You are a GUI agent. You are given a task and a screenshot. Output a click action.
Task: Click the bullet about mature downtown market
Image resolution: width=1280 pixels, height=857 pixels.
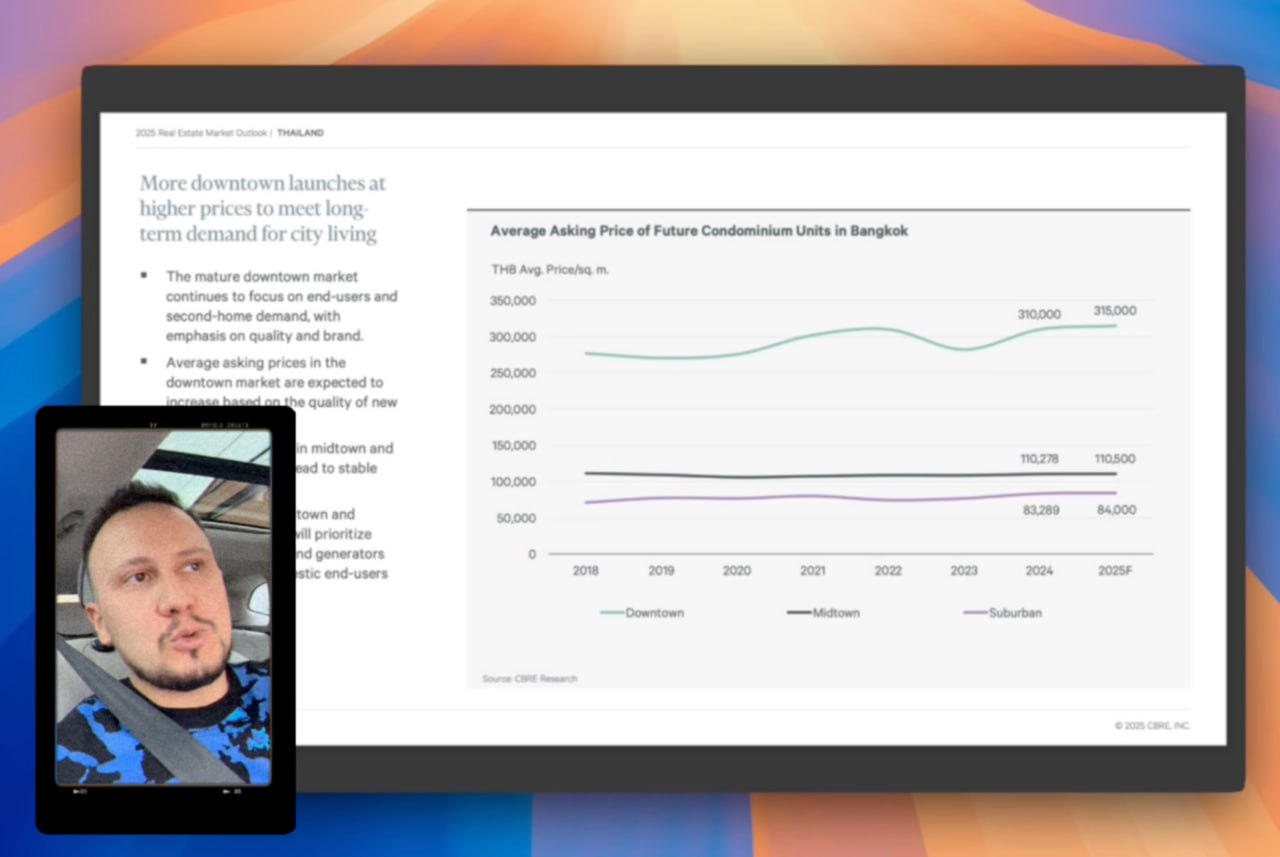coord(281,305)
